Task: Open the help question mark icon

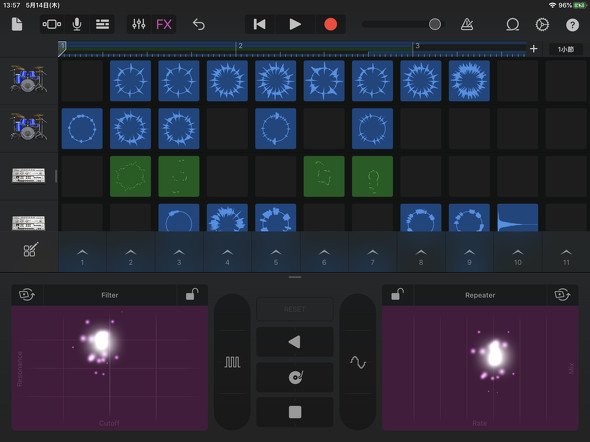Action: coord(572,25)
